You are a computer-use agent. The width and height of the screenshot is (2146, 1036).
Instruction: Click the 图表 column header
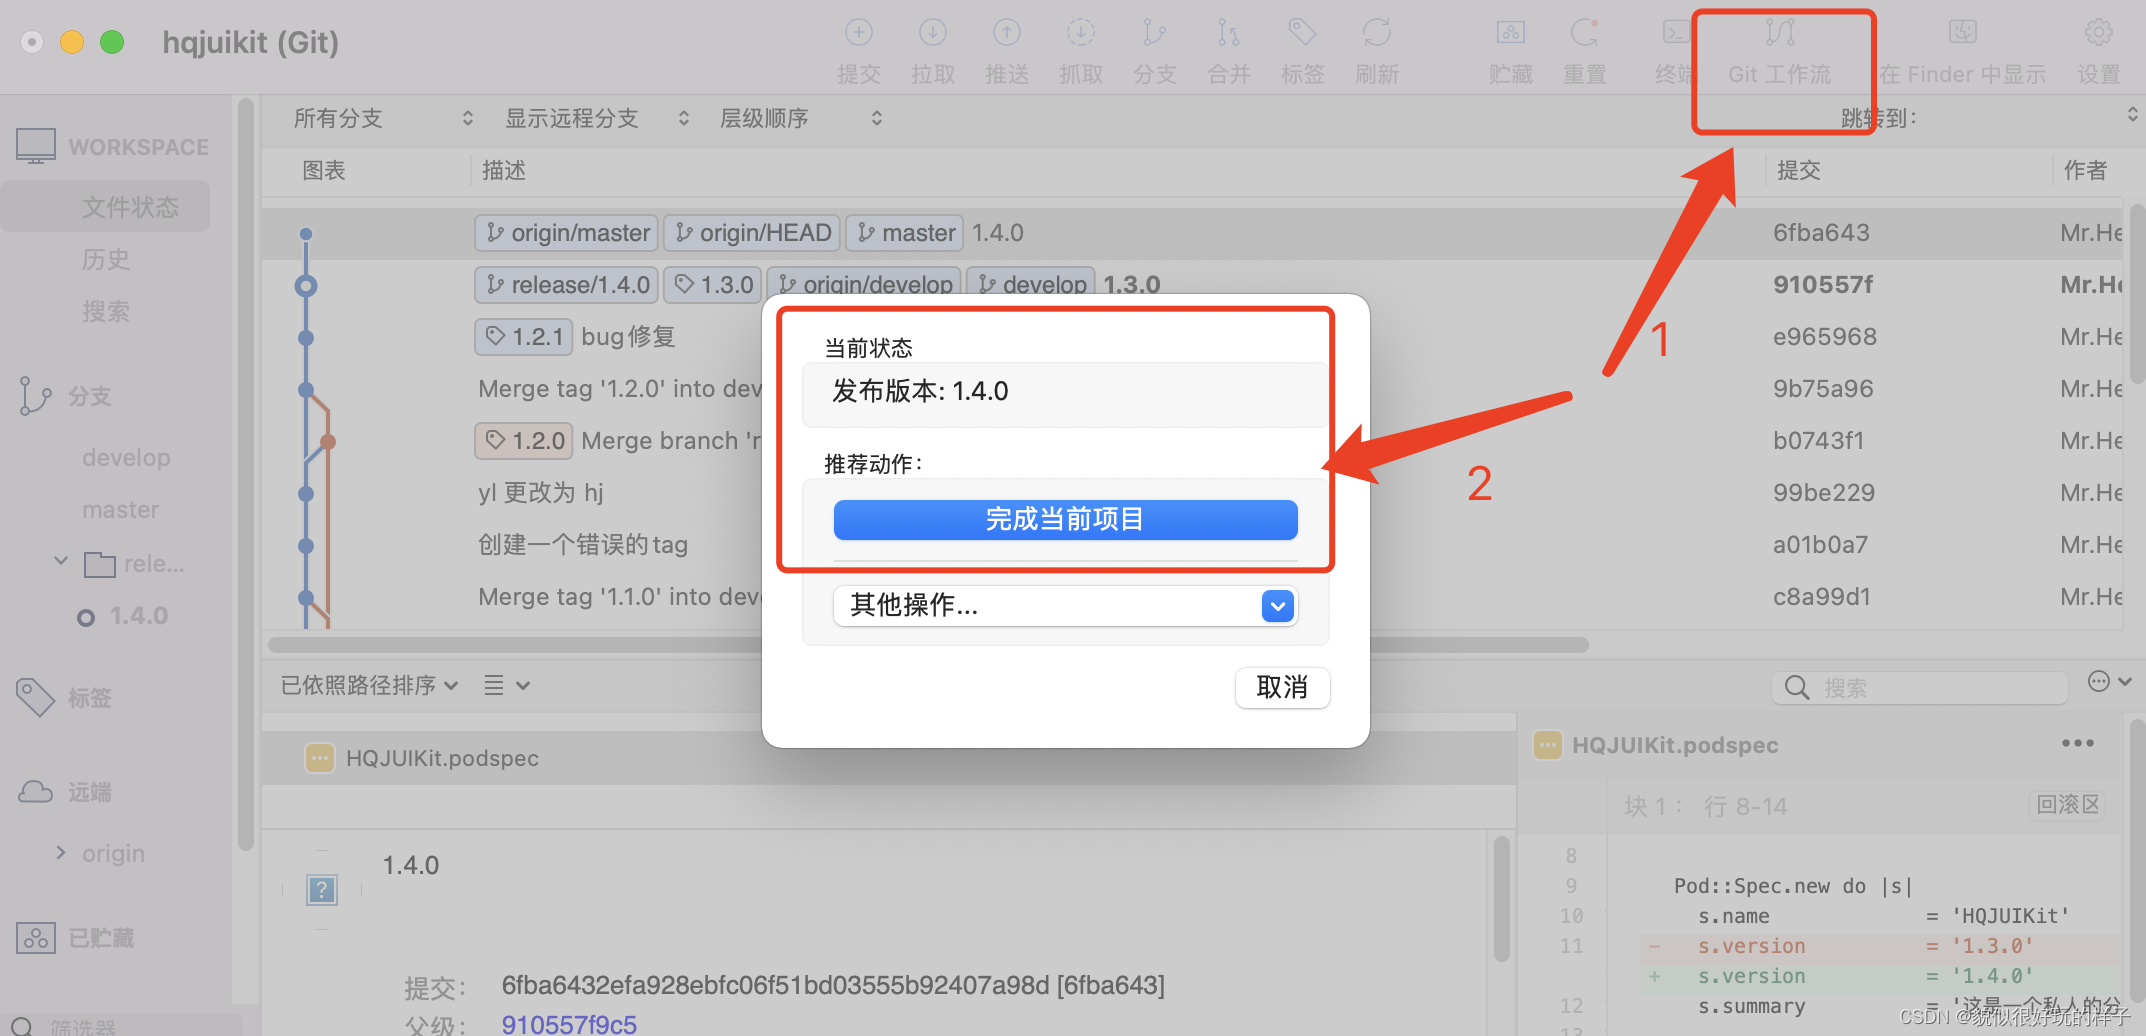324,171
